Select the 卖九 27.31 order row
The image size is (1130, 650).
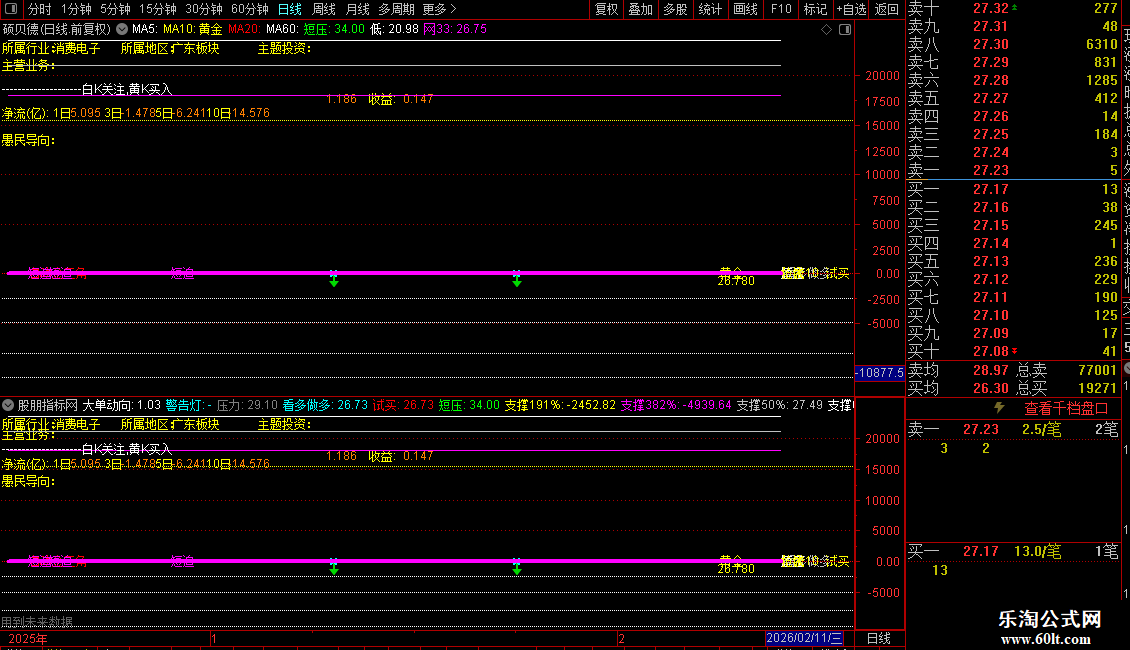pyautogui.click(x=1013, y=26)
